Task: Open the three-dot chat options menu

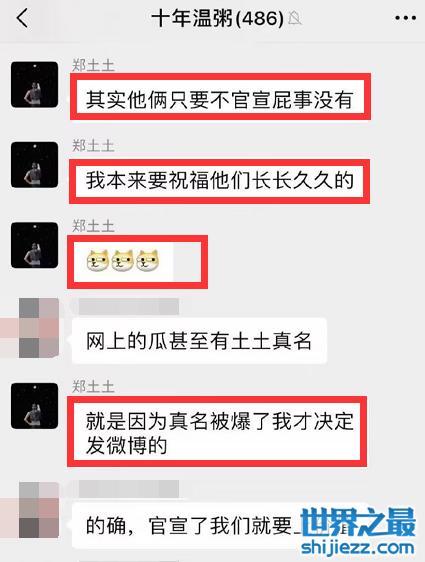Action: (405, 18)
